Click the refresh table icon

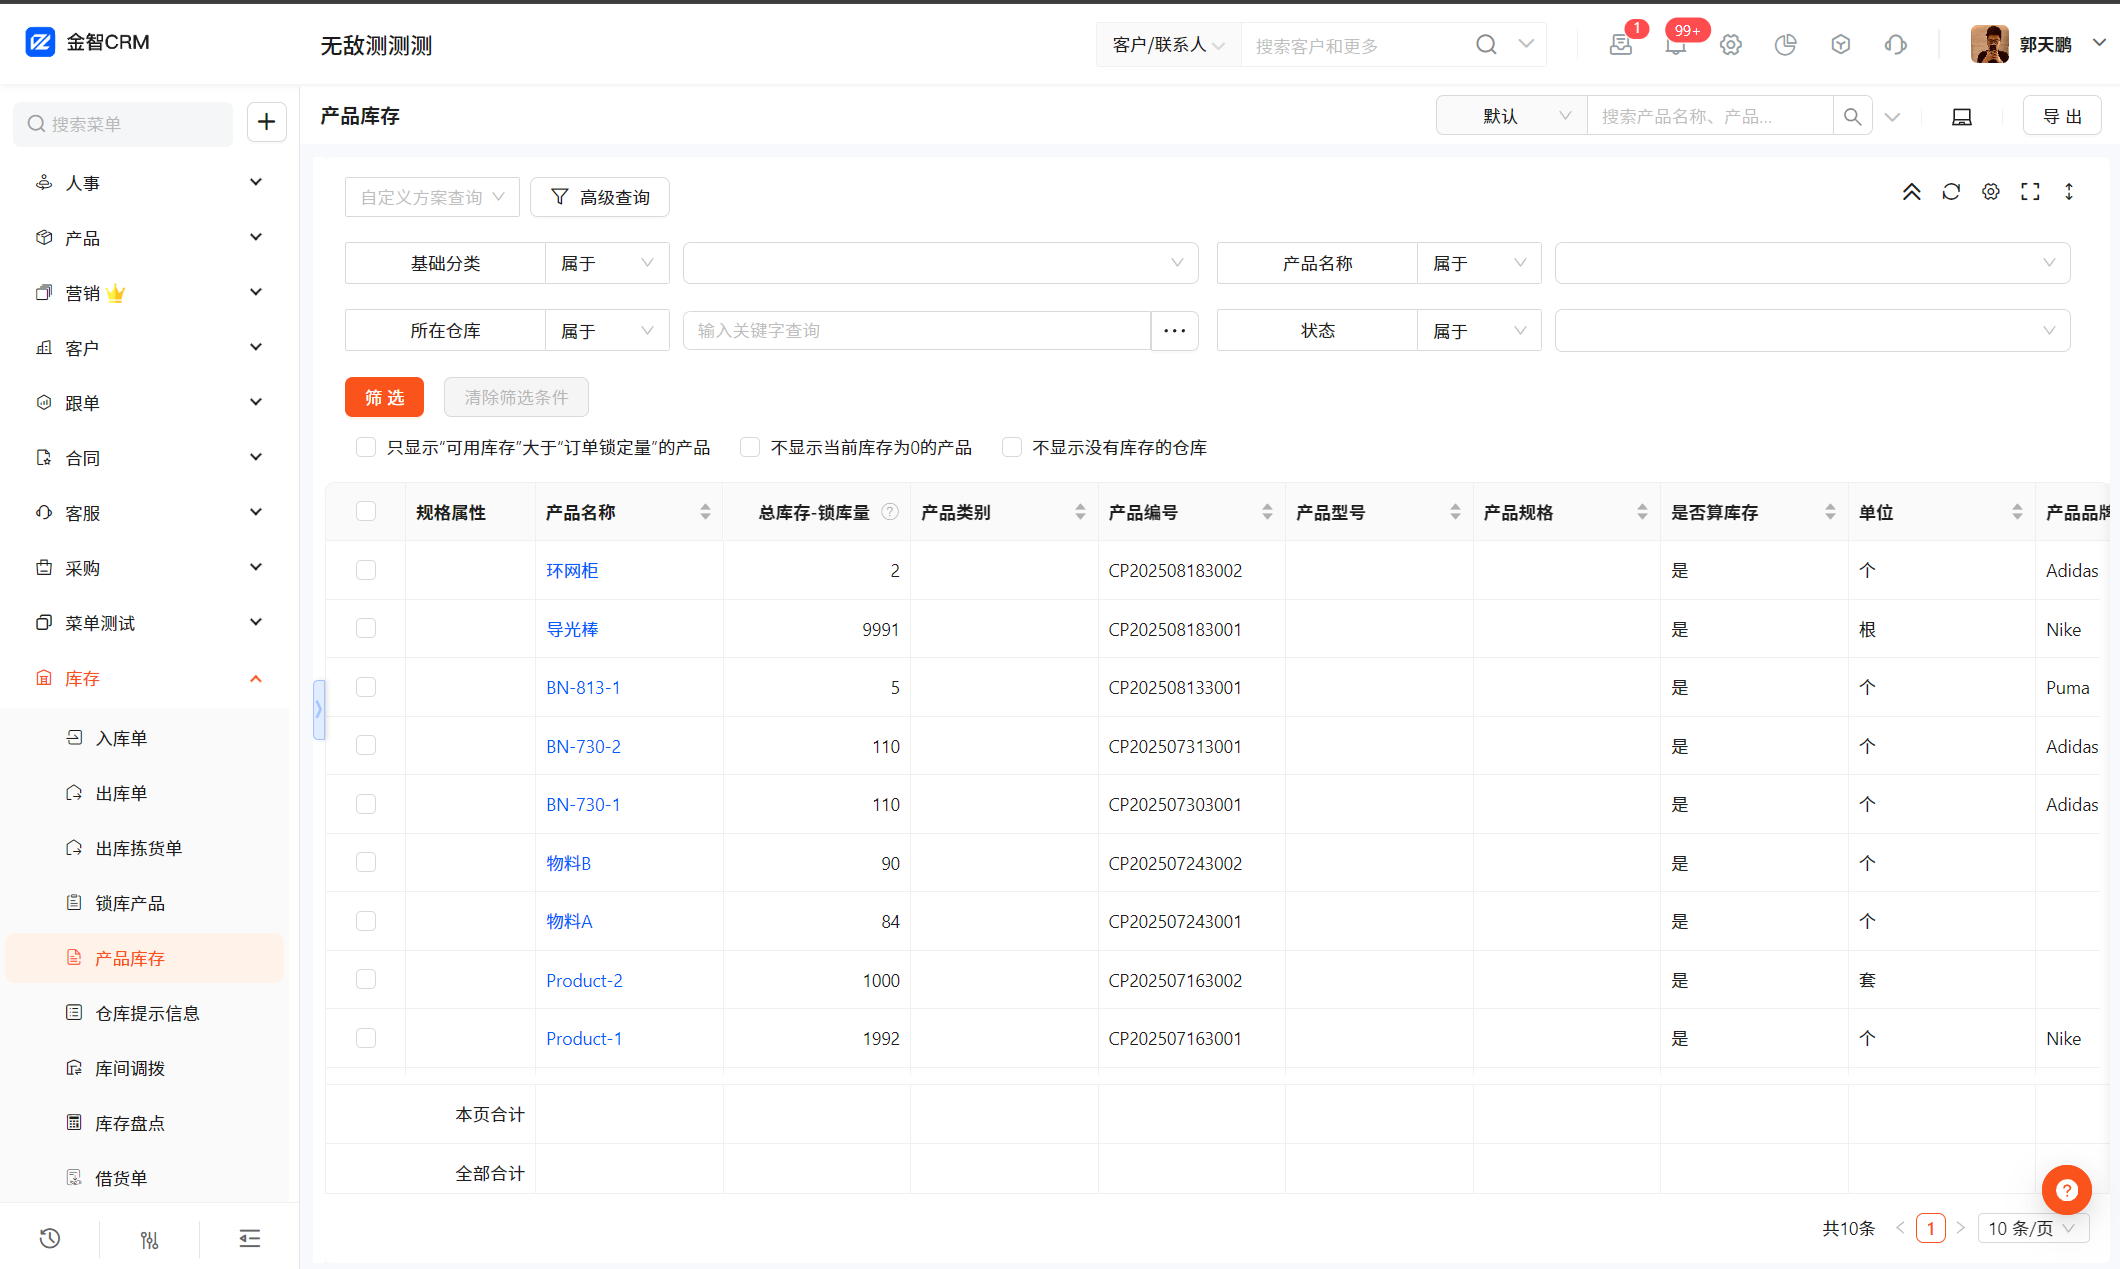(x=1951, y=192)
